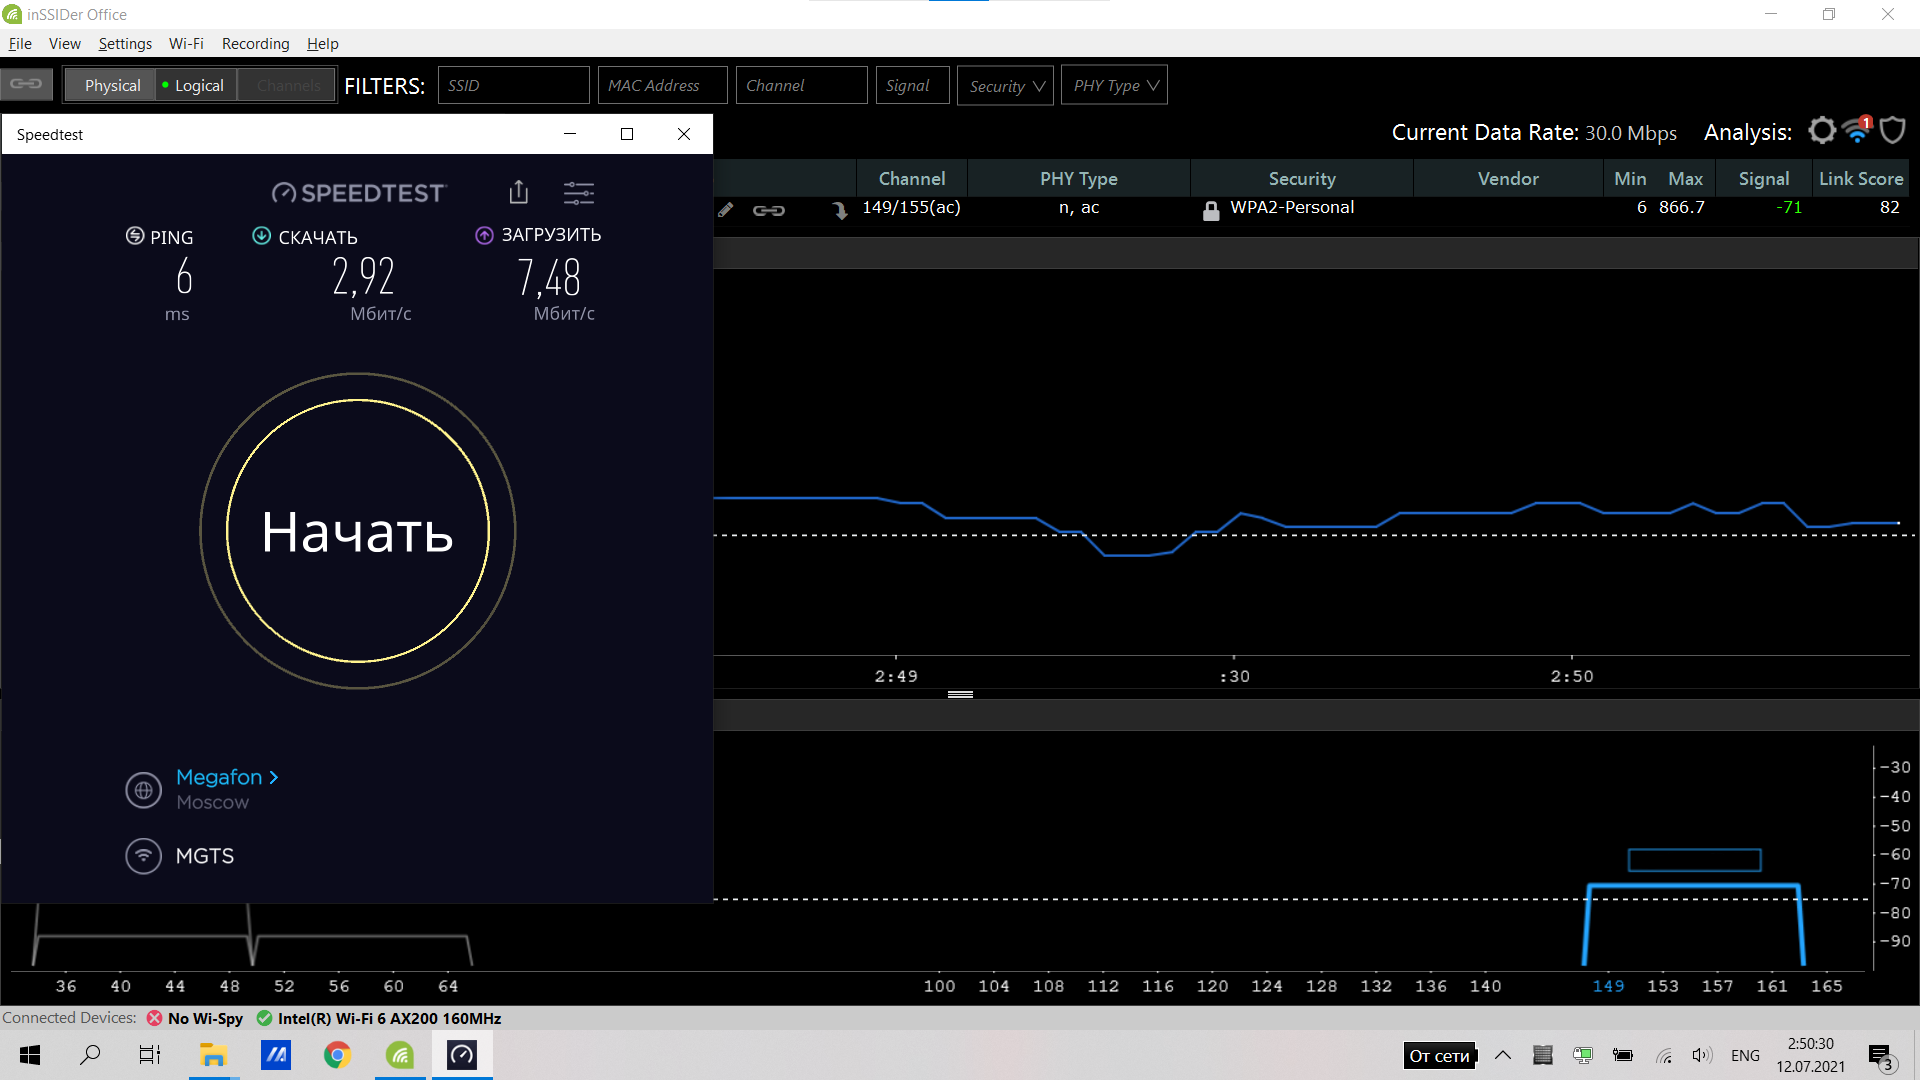Switch to Physical view mode
The height and width of the screenshot is (1080, 1920).
[112, 86]
